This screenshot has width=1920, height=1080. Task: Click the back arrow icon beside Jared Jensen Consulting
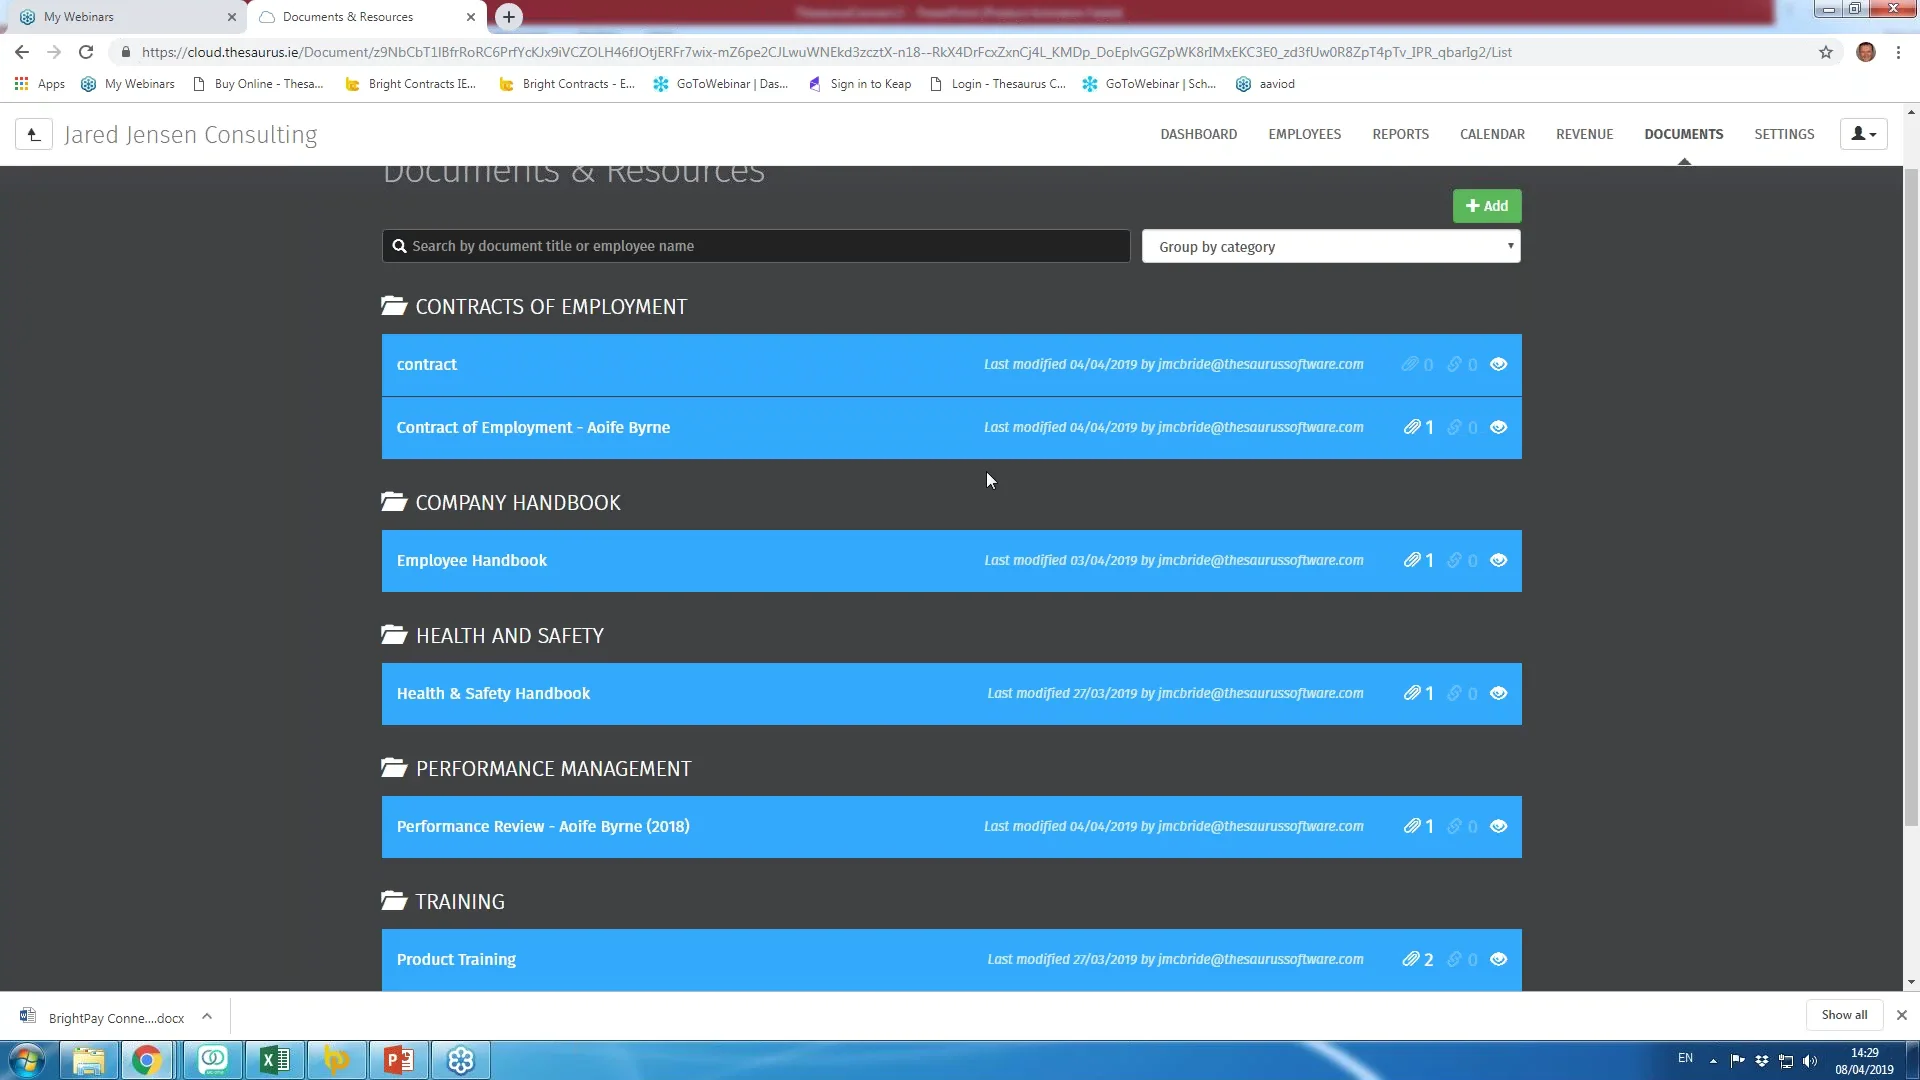(x=33, y=135)
